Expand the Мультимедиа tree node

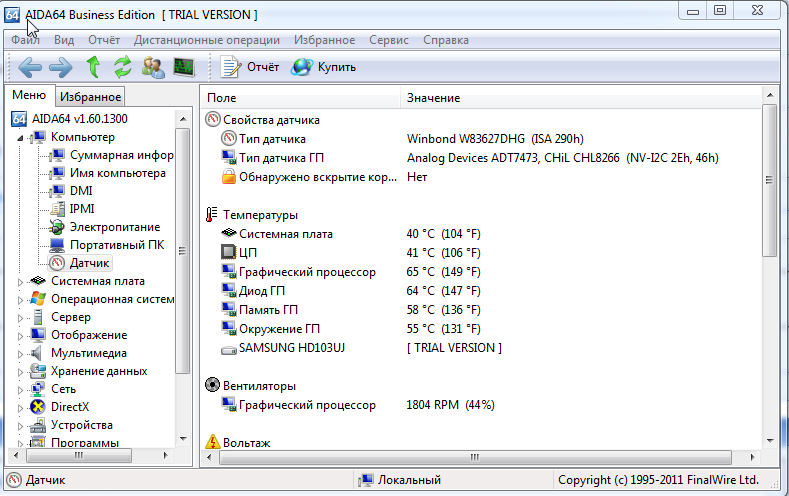[20, 354]
